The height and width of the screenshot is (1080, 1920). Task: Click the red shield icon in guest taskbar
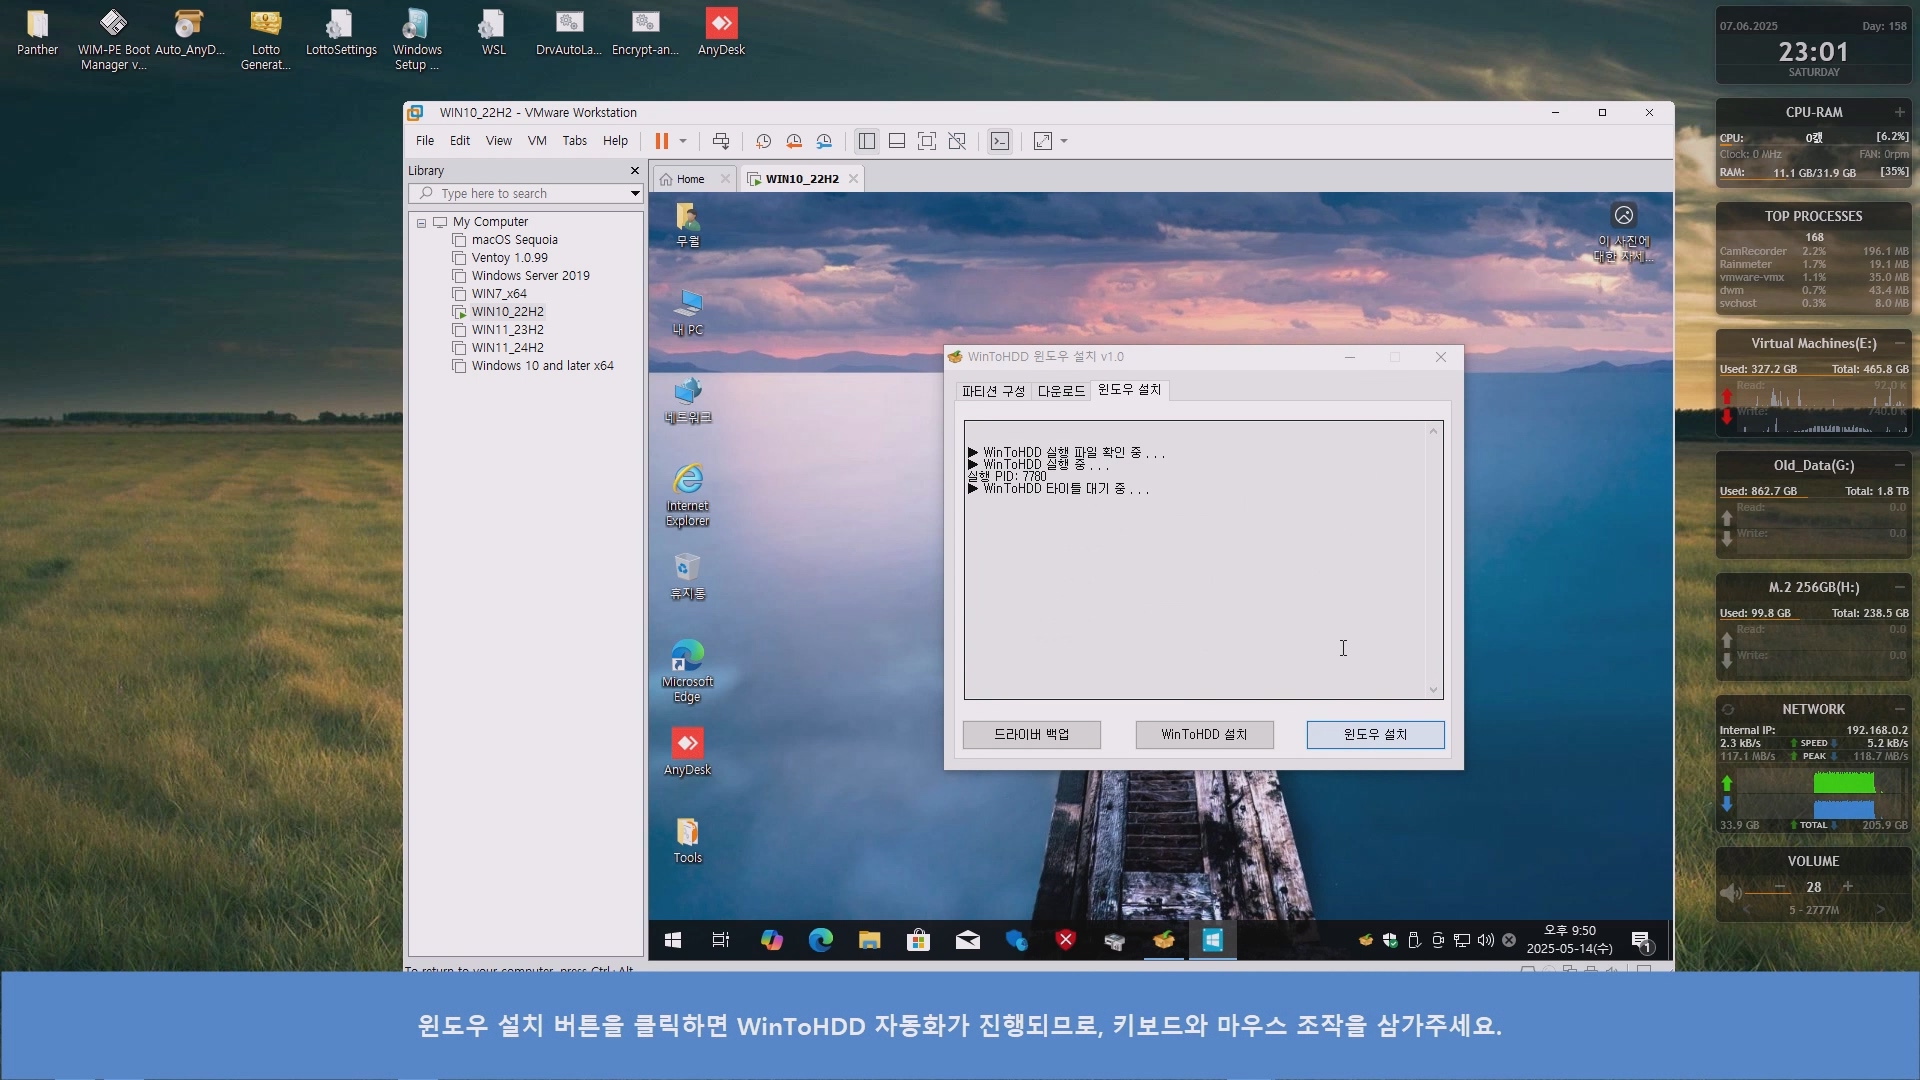1066,941
